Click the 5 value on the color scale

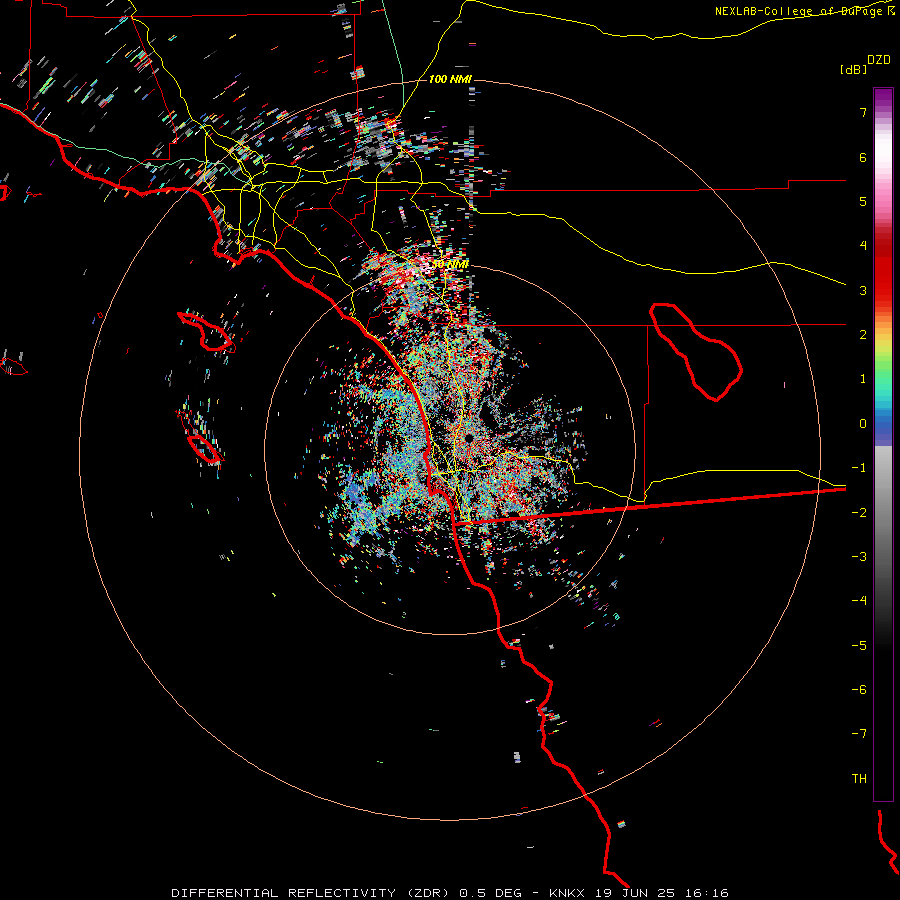pos(863,201)
